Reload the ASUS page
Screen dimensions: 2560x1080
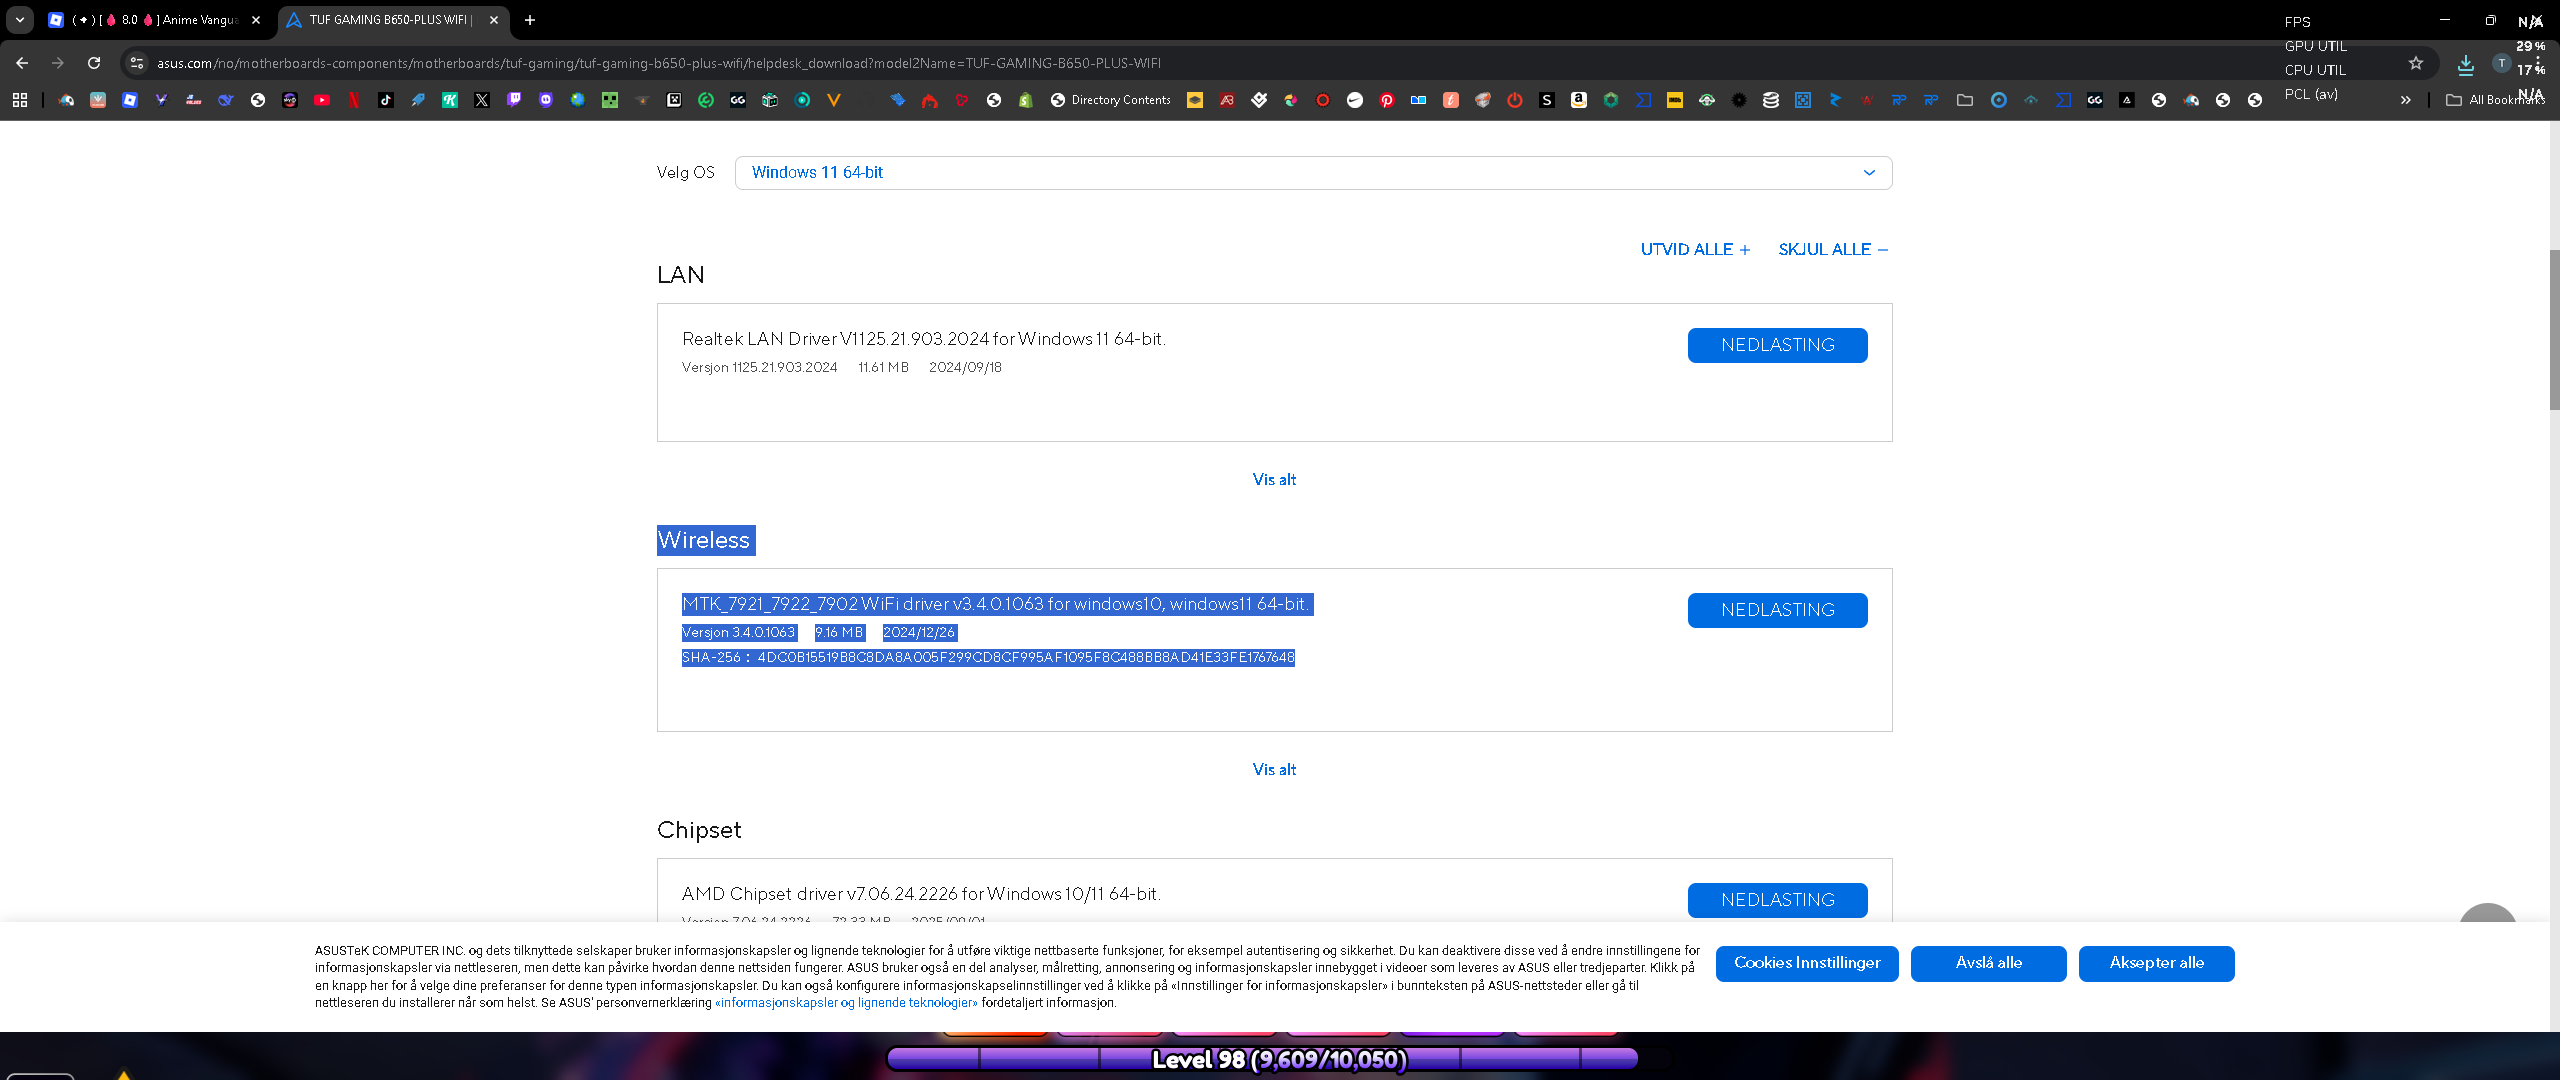94,63
